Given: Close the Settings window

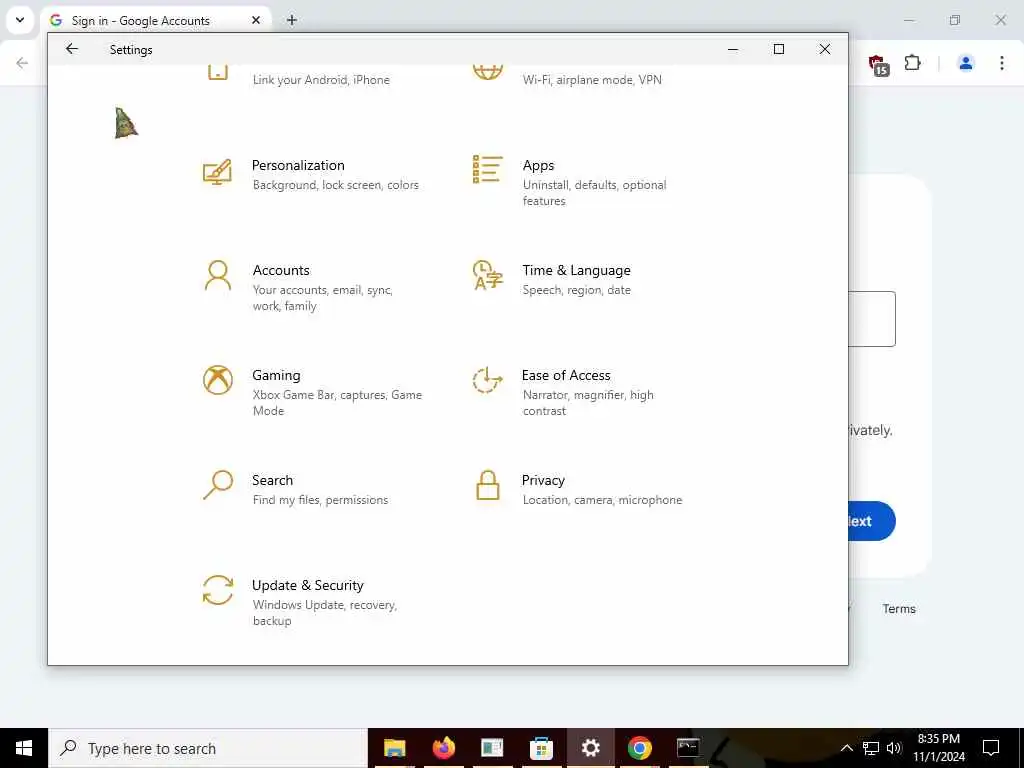Looking at the screenshot, I should point(825,49).
